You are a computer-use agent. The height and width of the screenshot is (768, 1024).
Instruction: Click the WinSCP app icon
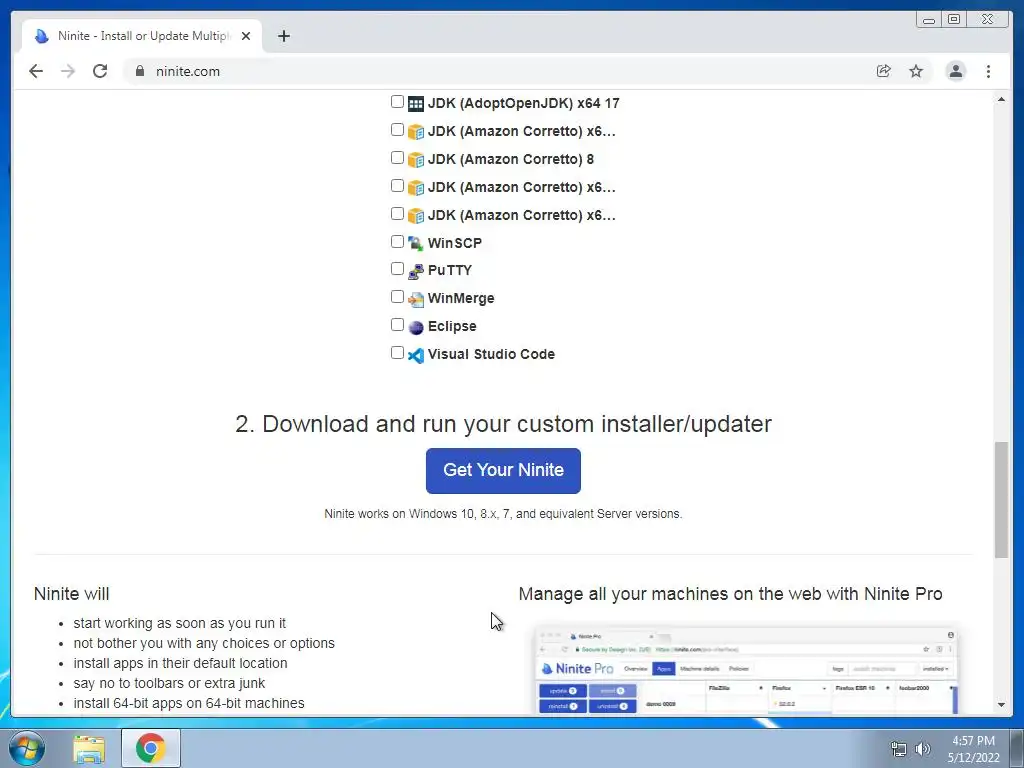(416, 244)
